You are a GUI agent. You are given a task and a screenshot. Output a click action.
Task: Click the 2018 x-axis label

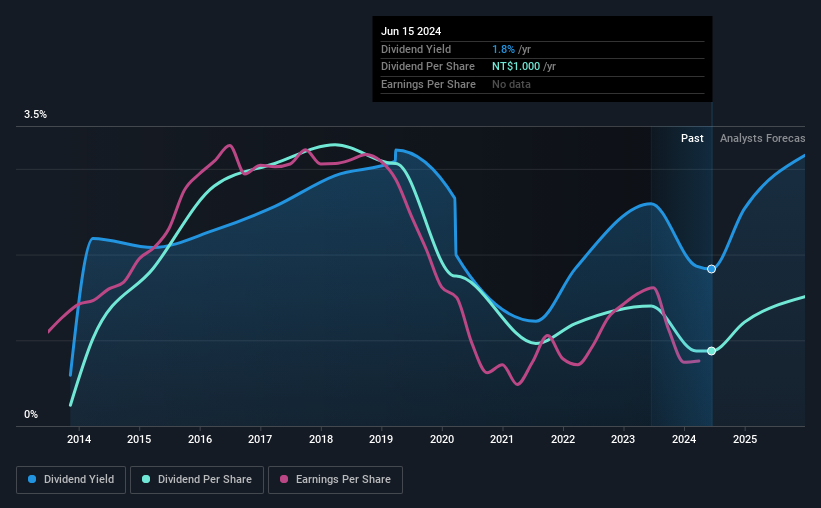pos(321,439)
